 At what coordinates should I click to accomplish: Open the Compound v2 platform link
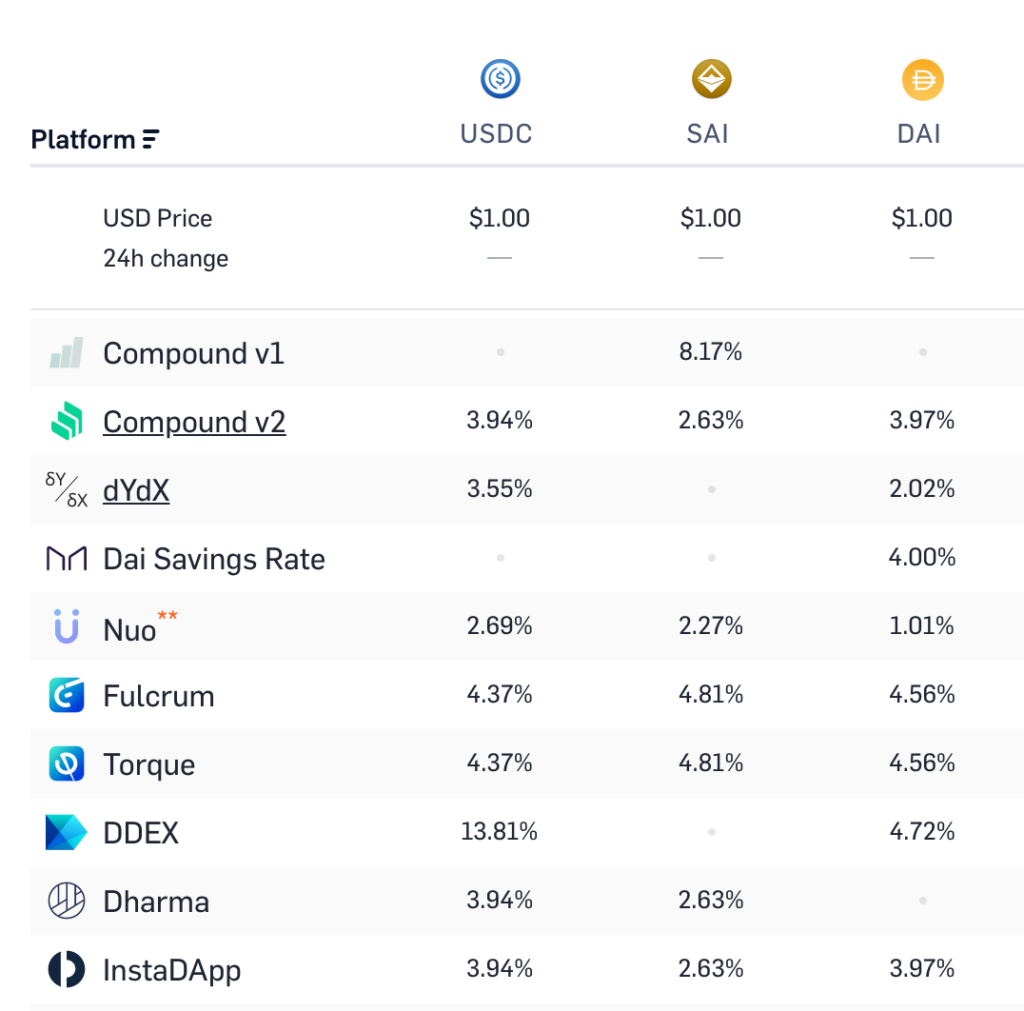click(194, 421)
